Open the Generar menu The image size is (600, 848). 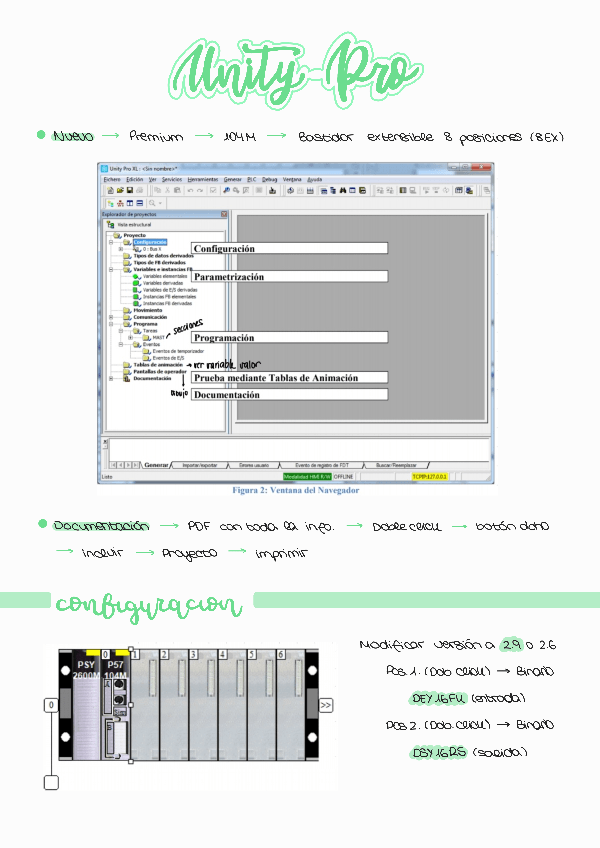coord(233,180)
